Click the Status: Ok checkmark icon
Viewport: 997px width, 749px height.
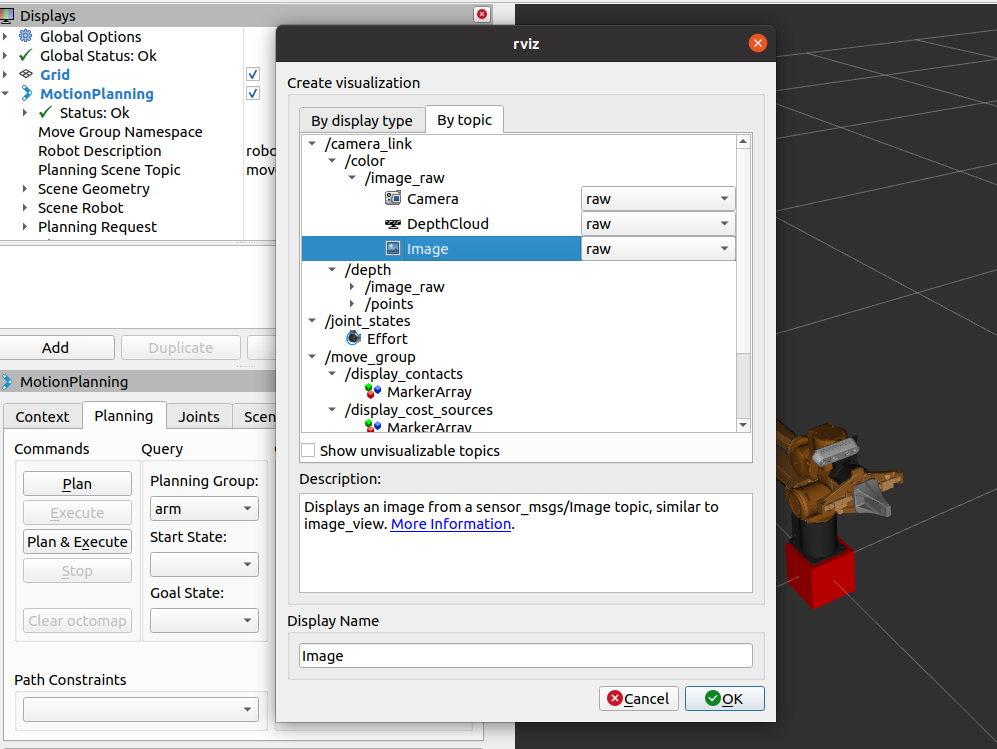(45, 113)
